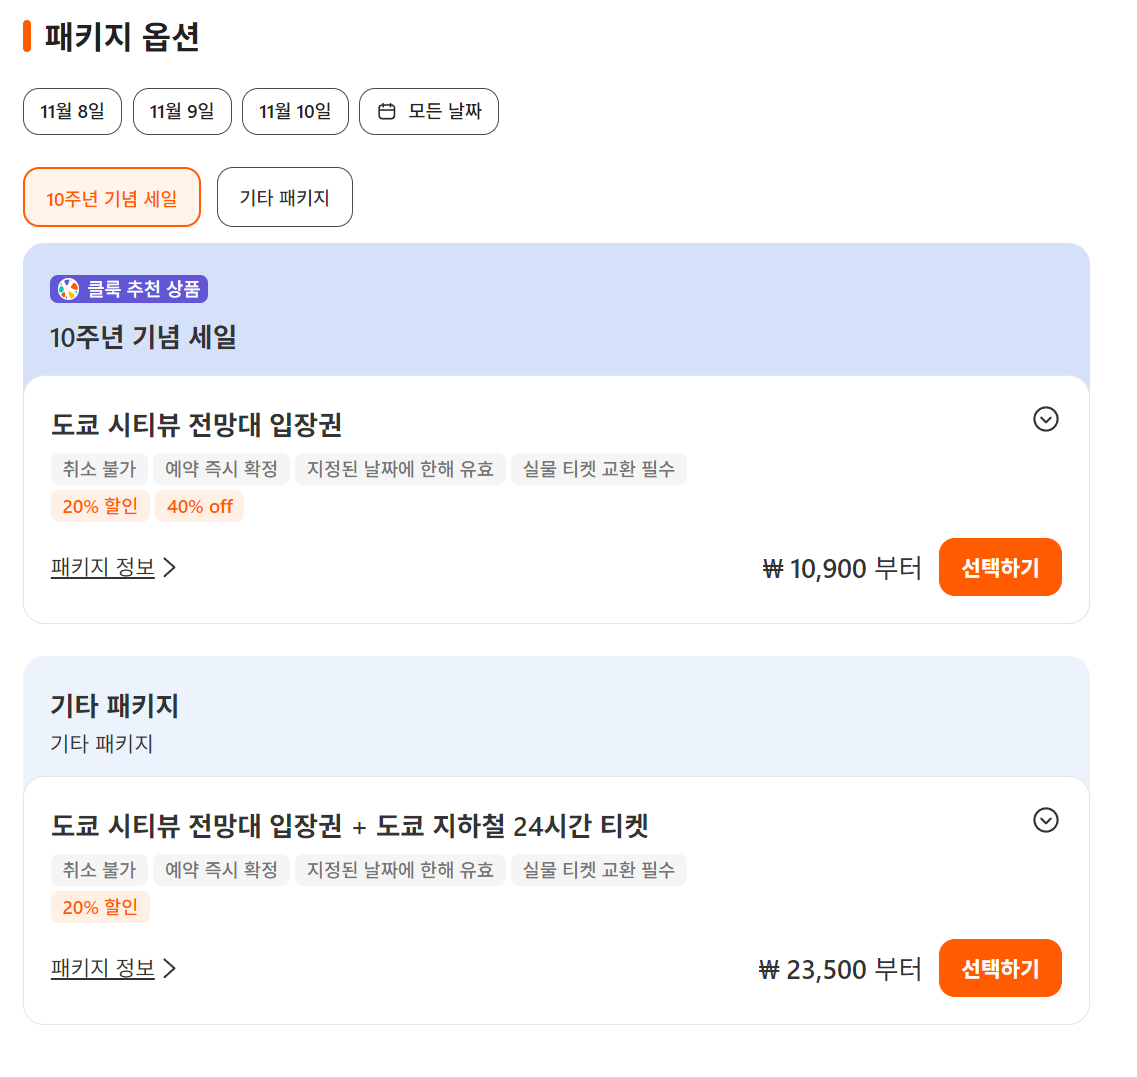Image resolution: width=1137 pixels, height=1077 pixels.
Task: Click the 40% off discount tag
Action: pos(199,506)
